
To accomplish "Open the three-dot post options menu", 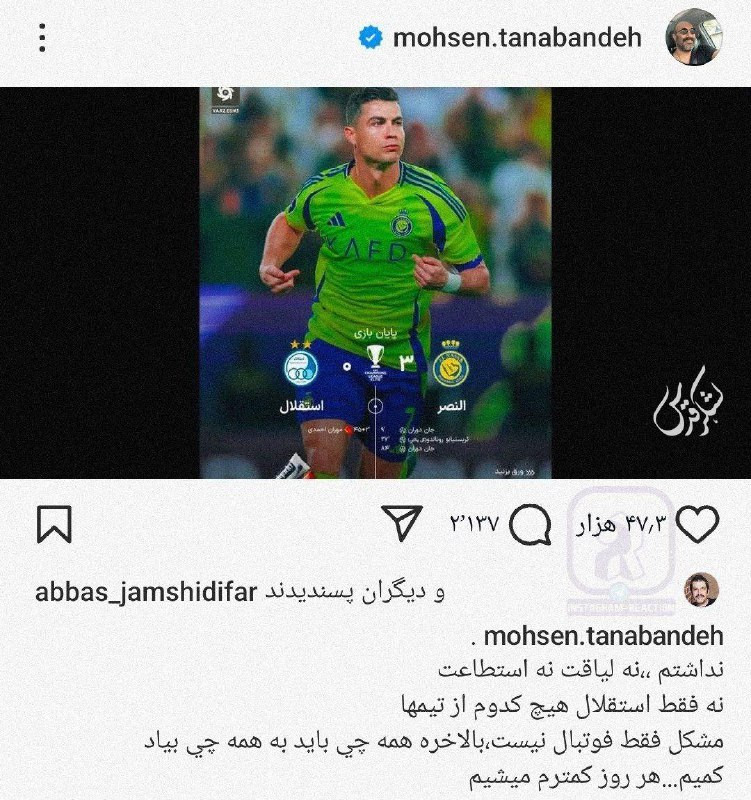I will [42, 38].
